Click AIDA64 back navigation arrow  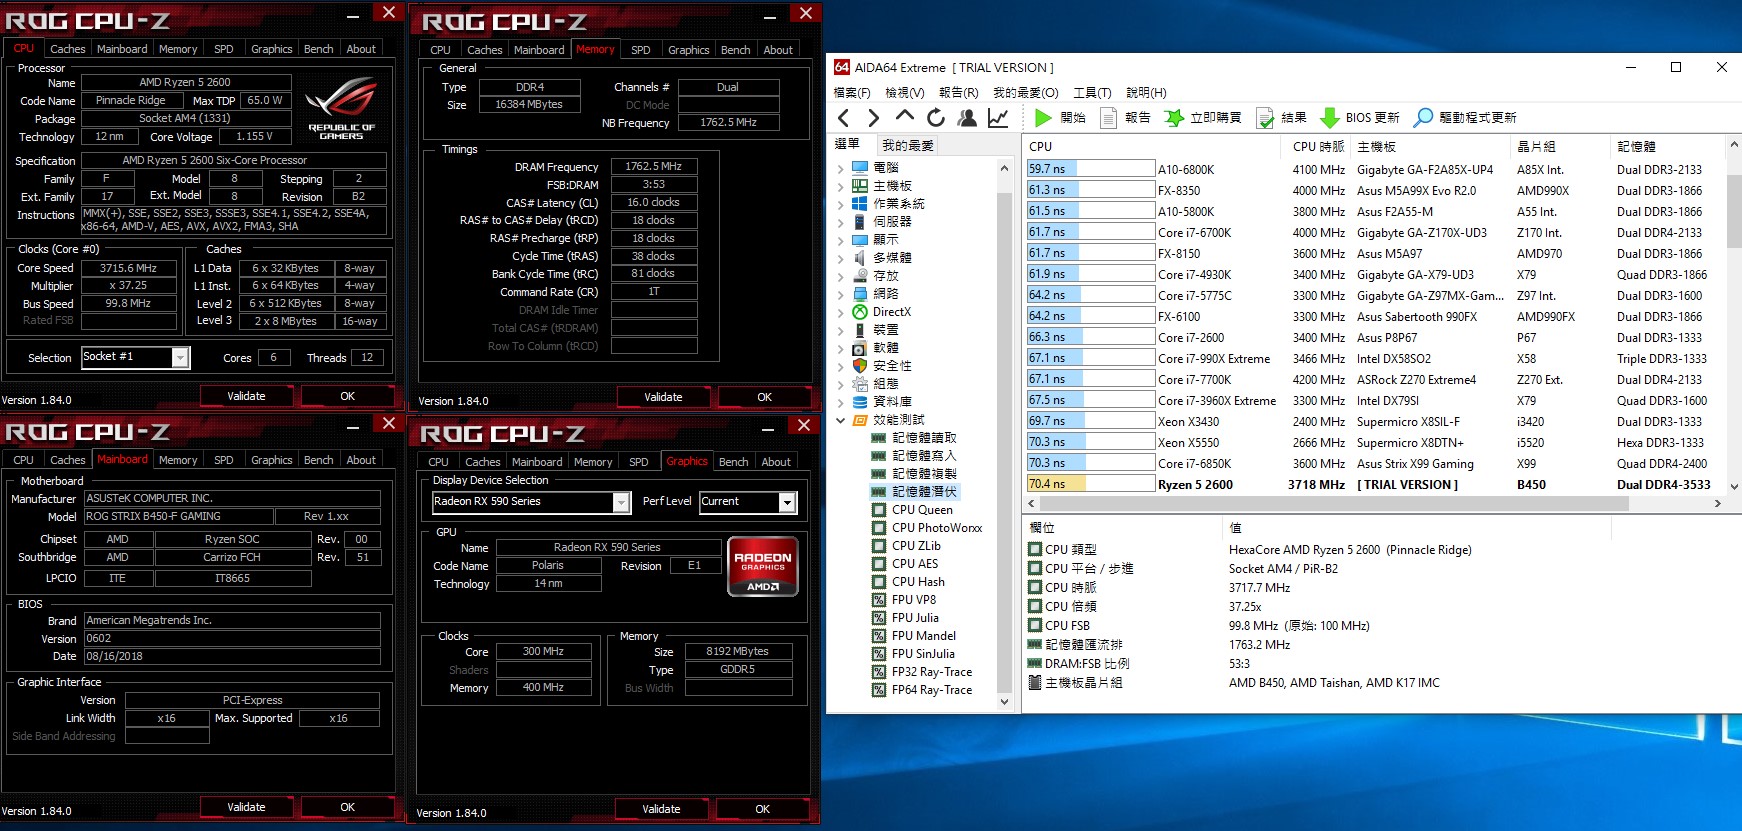coord(843,118)
